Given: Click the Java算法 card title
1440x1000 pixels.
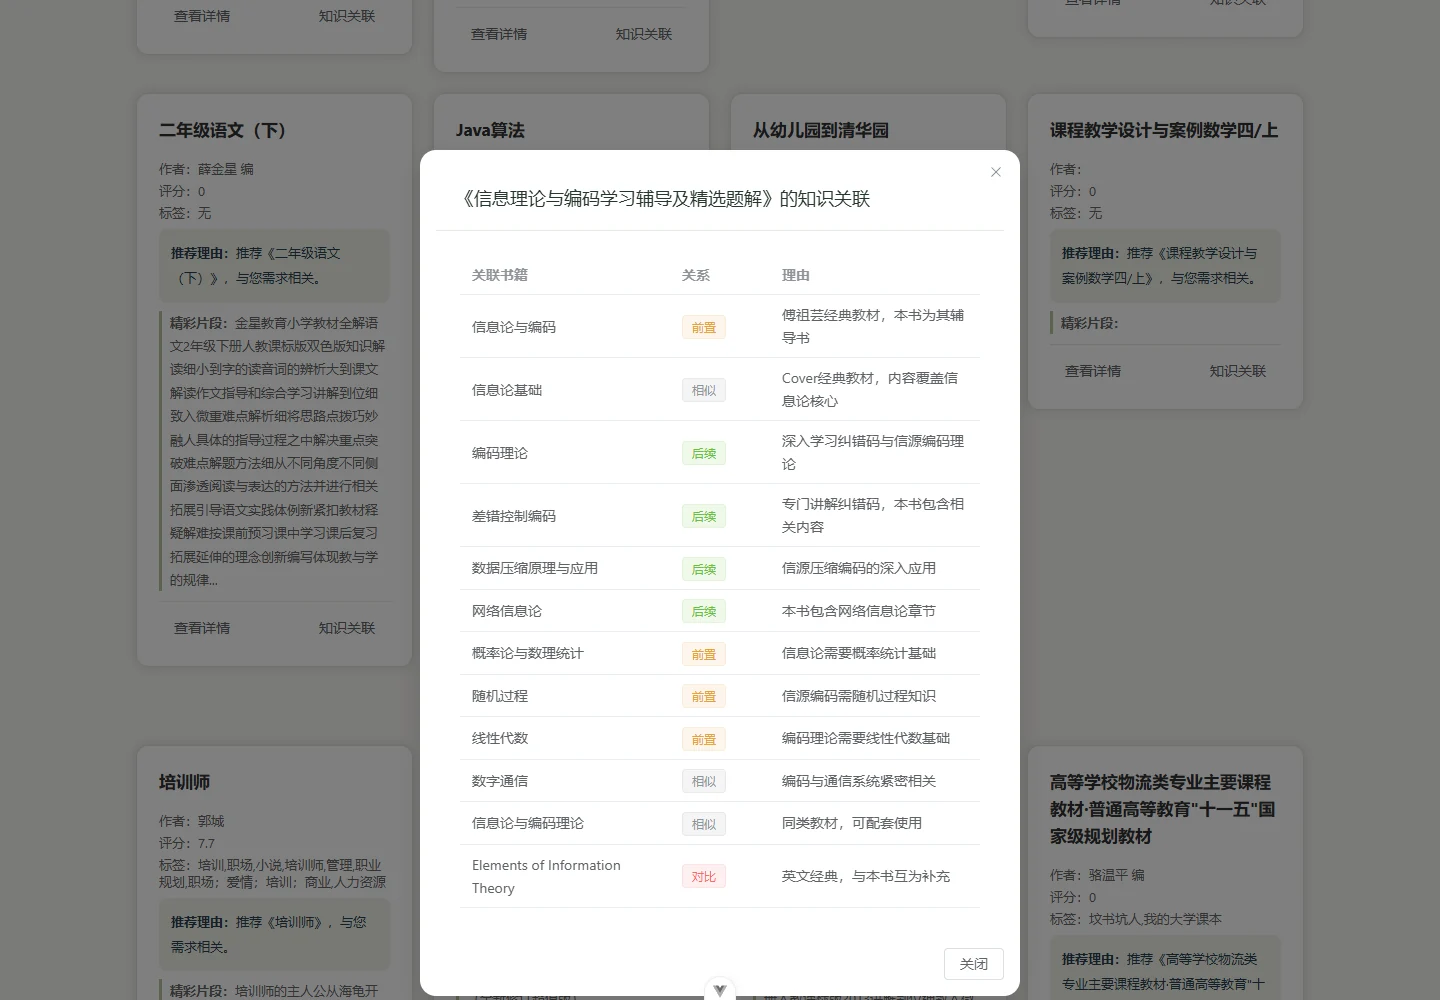Looking at the screenshot, I should pyautogui.click(x=490, y=130).
